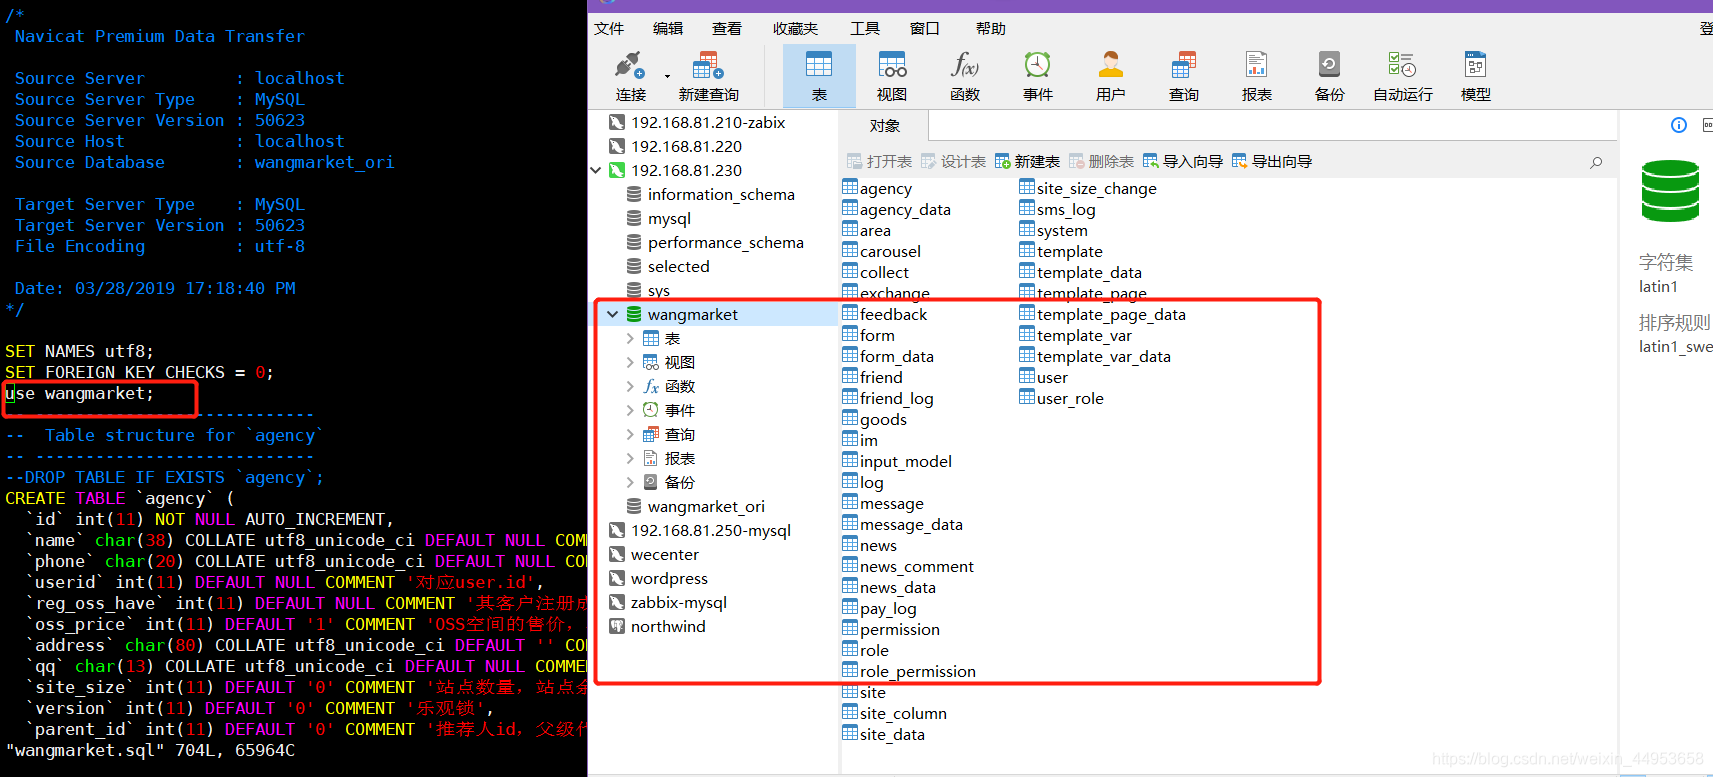Image resolution: width=1713 pixels, height=777 pixels.
Task: Select the template_page_data table
Action: [1111, 314]
